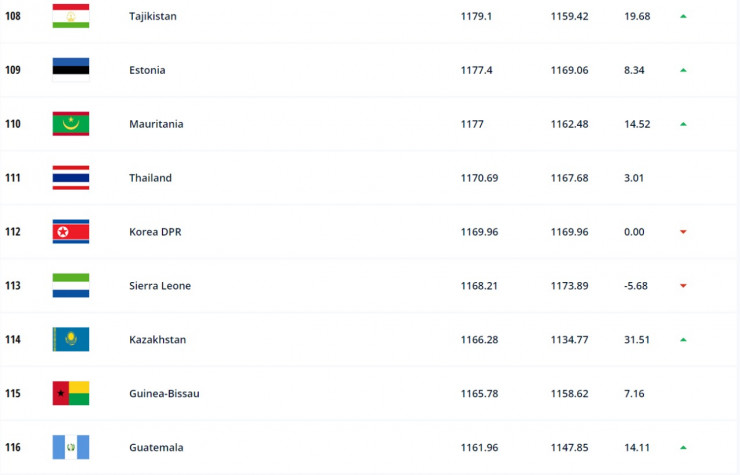The height and width of the screenshot is (475, 740).
Task: Click the Mauritania flag icon
Action: pos(71,124)
